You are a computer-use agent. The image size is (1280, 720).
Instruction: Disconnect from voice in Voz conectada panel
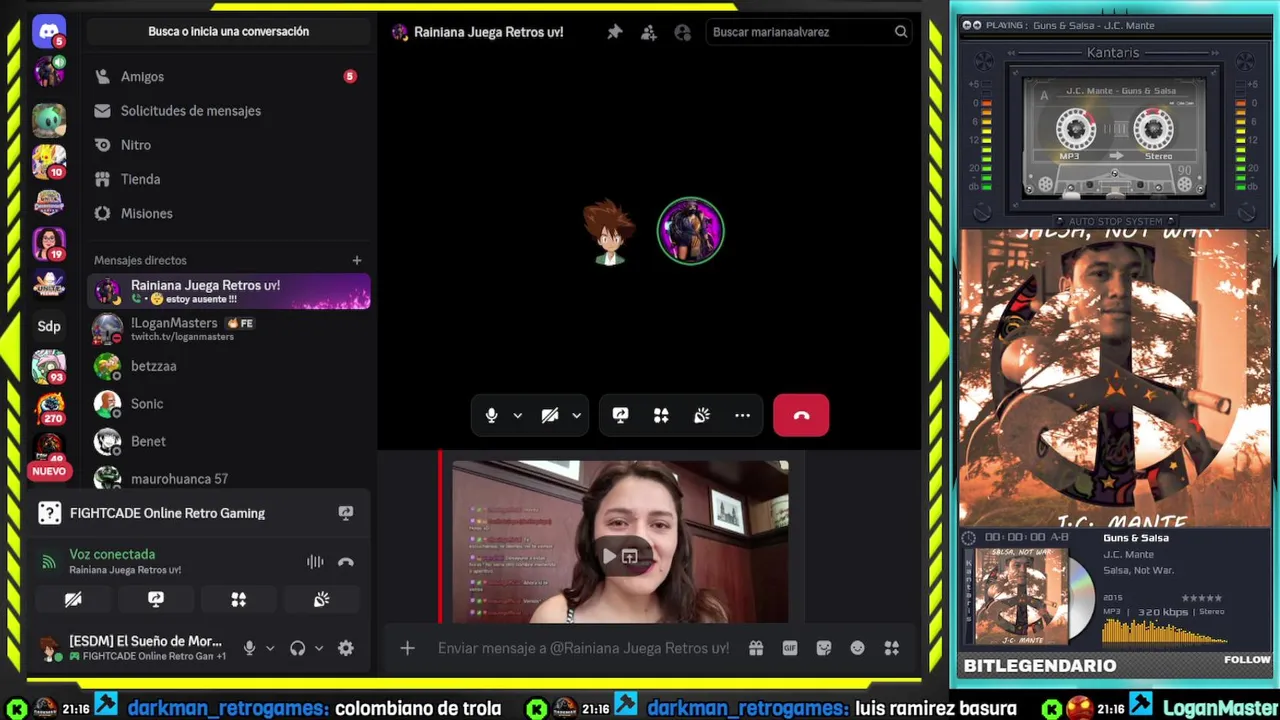pos(346,562)
